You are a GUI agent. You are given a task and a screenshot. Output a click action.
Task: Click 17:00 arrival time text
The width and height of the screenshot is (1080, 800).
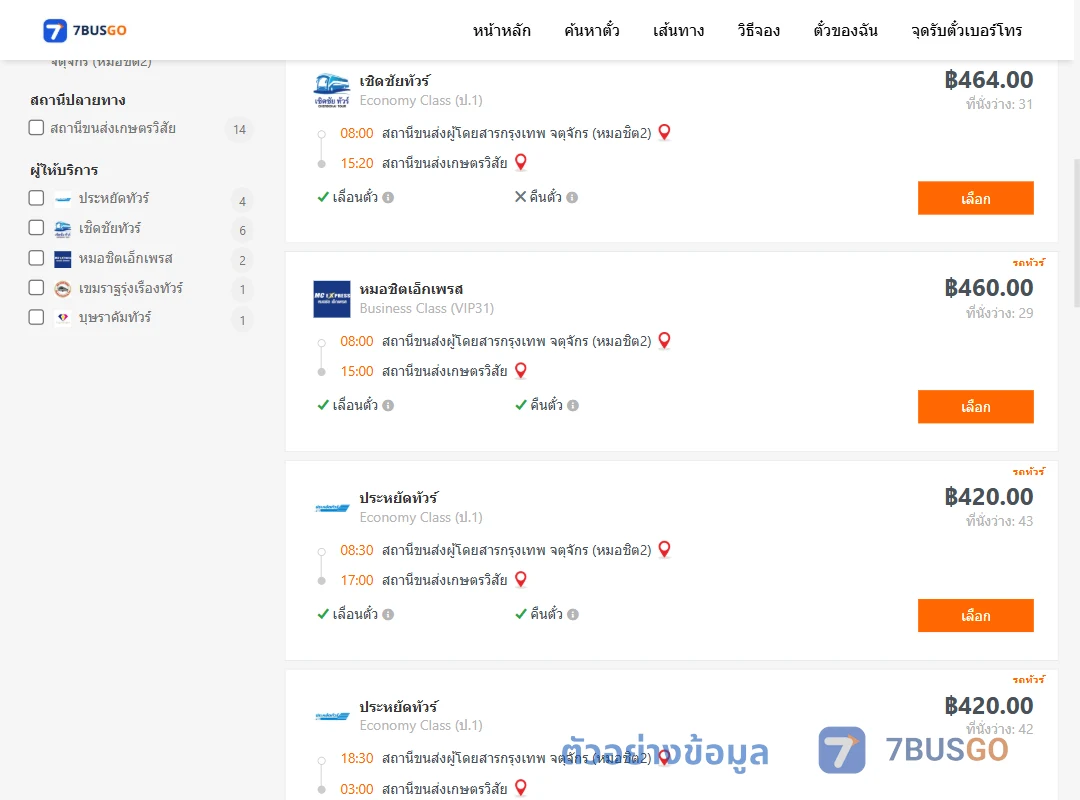tap(357, 580)
